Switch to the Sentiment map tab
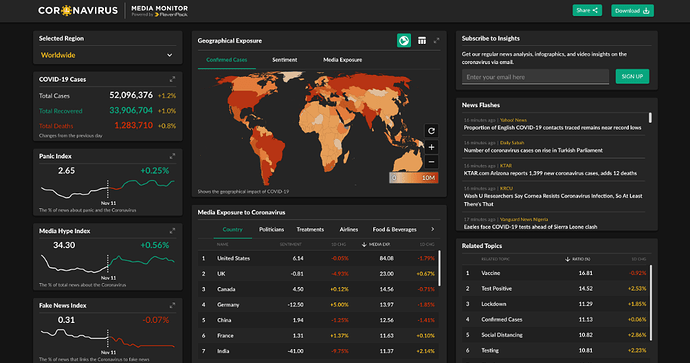The image size is (690, 363). coord(285,60)
